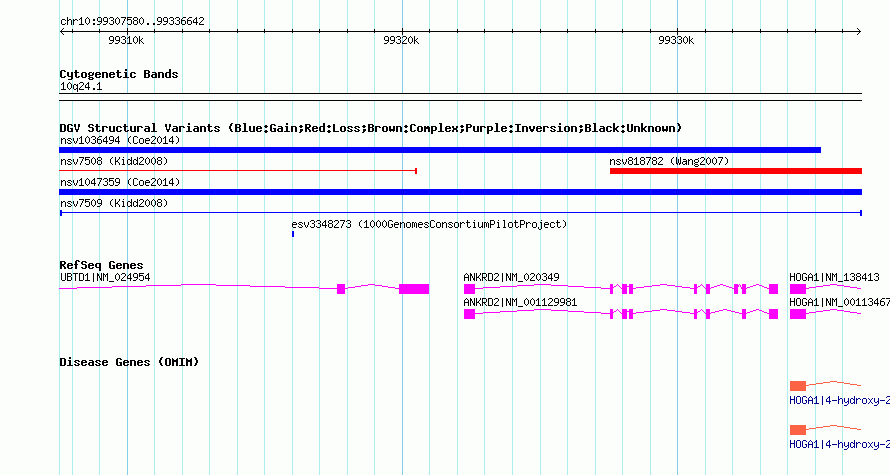Click the blue gain bar under nsv1036494

[440, 150]
